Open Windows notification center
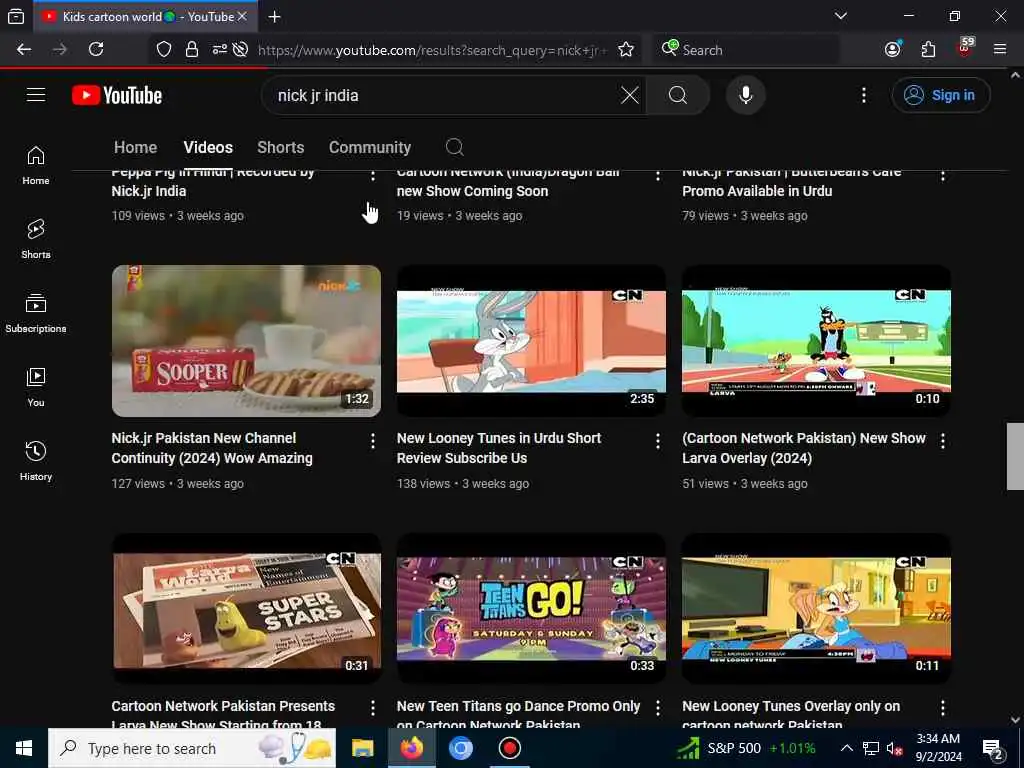Screen dimensions: 1024x768 coord(993,749)
